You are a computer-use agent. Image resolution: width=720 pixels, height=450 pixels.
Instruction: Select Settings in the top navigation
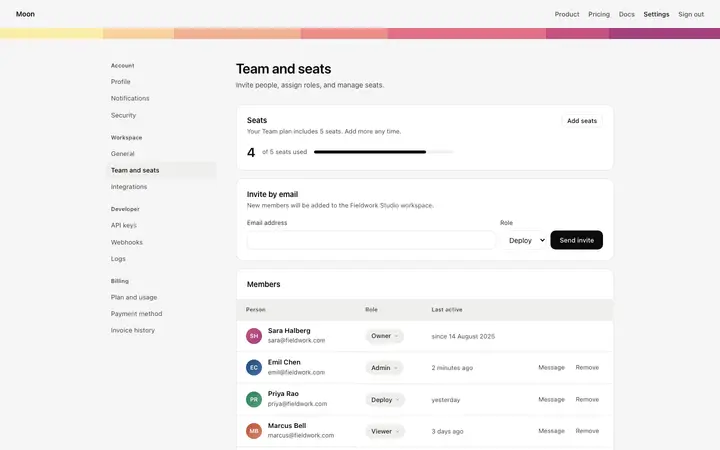tap(656, 14)
